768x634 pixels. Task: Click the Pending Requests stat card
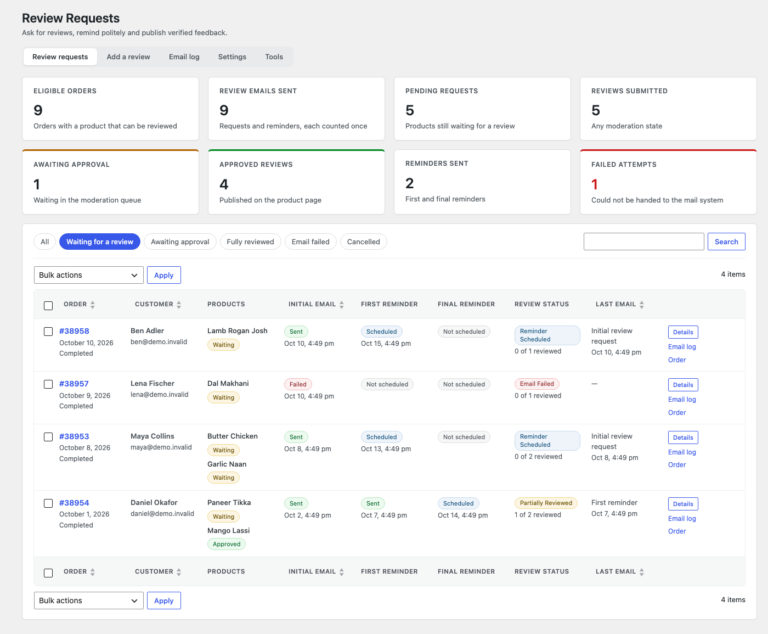tap(482, 109)
